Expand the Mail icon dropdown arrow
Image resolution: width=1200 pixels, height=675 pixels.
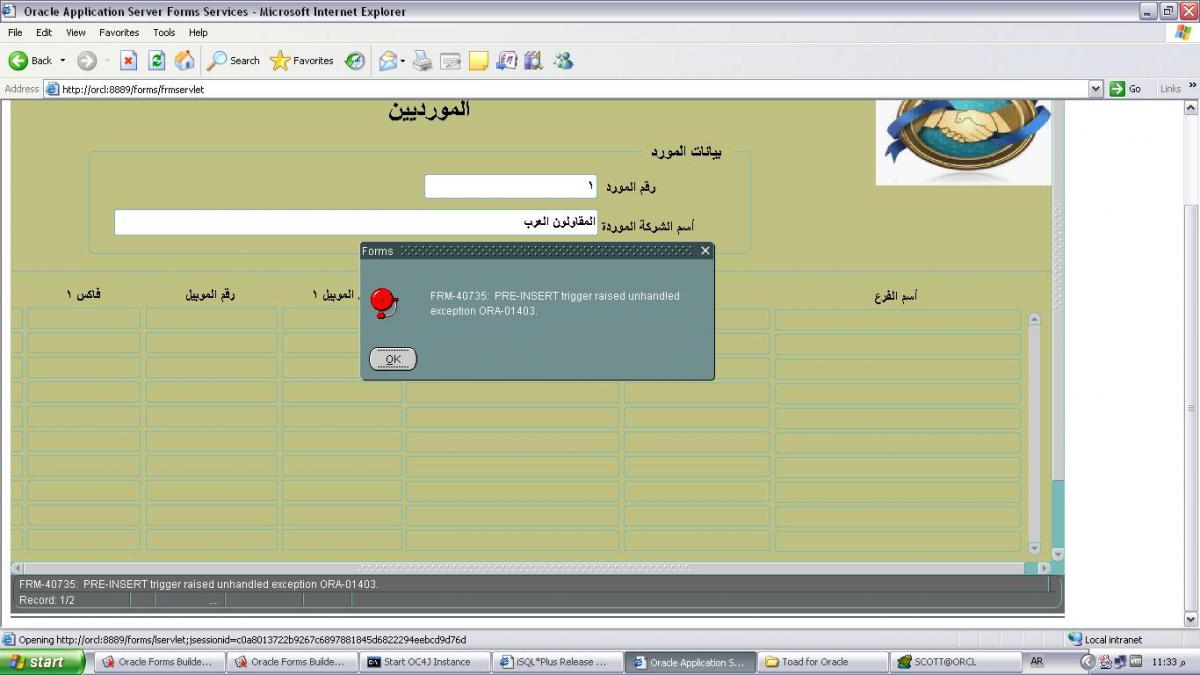403,61
